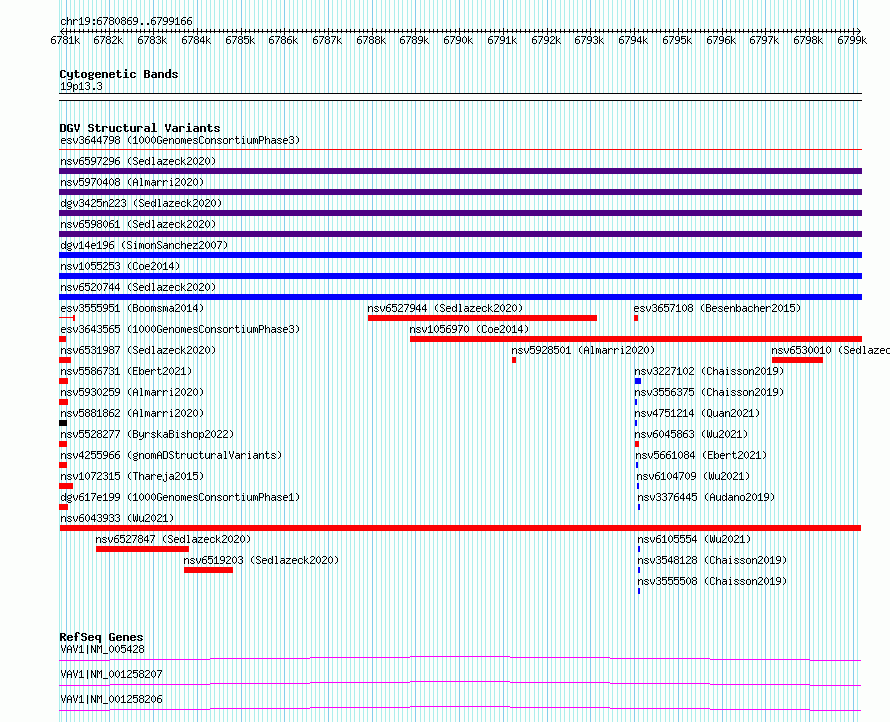890x722 pixels.
Task: Click nsv5930259 (Almarri2020) label
Action: click(x=132, y=392)
